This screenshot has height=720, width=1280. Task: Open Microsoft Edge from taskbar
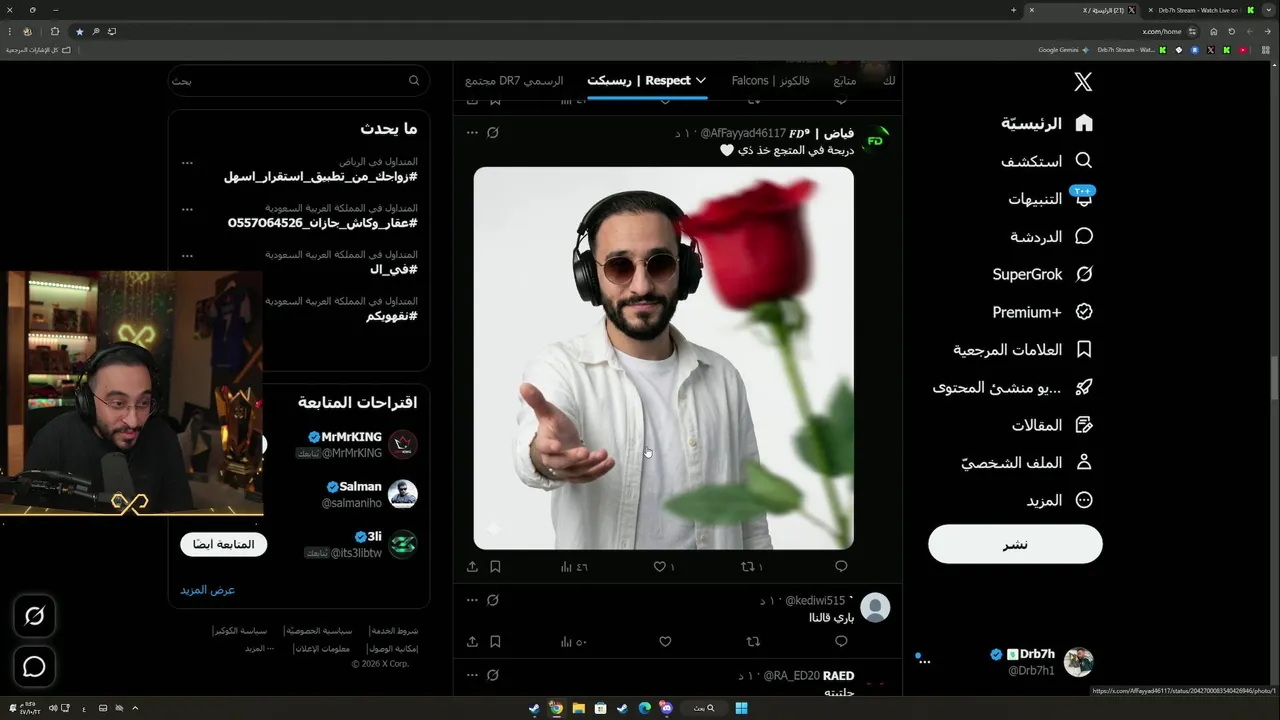coord(644,708)
